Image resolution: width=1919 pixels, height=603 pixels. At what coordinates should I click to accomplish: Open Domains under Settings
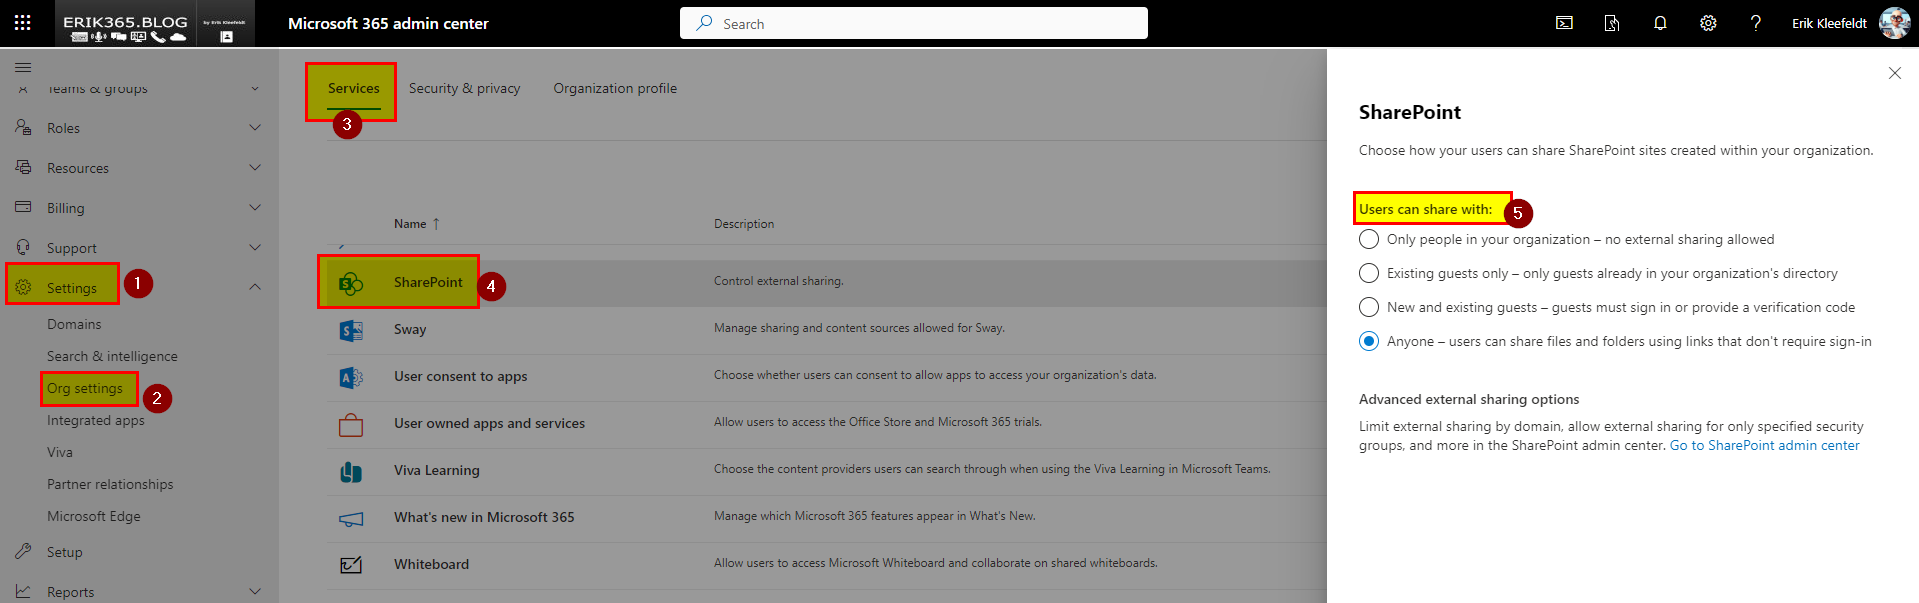click(74, 325)
